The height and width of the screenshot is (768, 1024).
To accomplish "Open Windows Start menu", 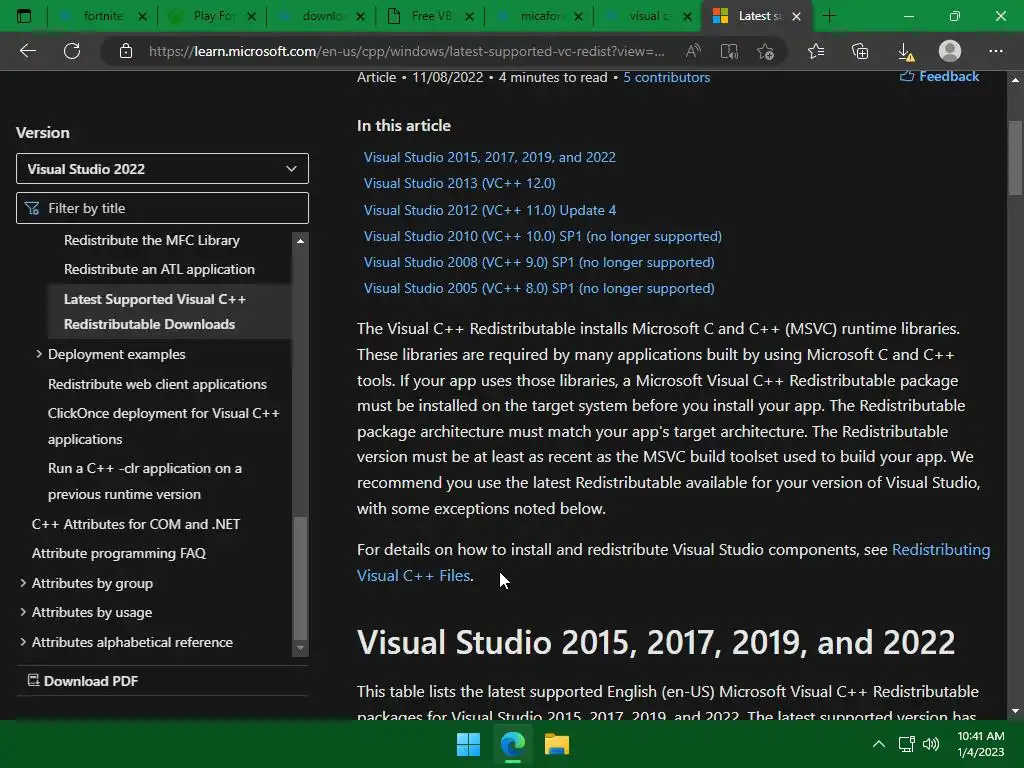I will point(468,744).
